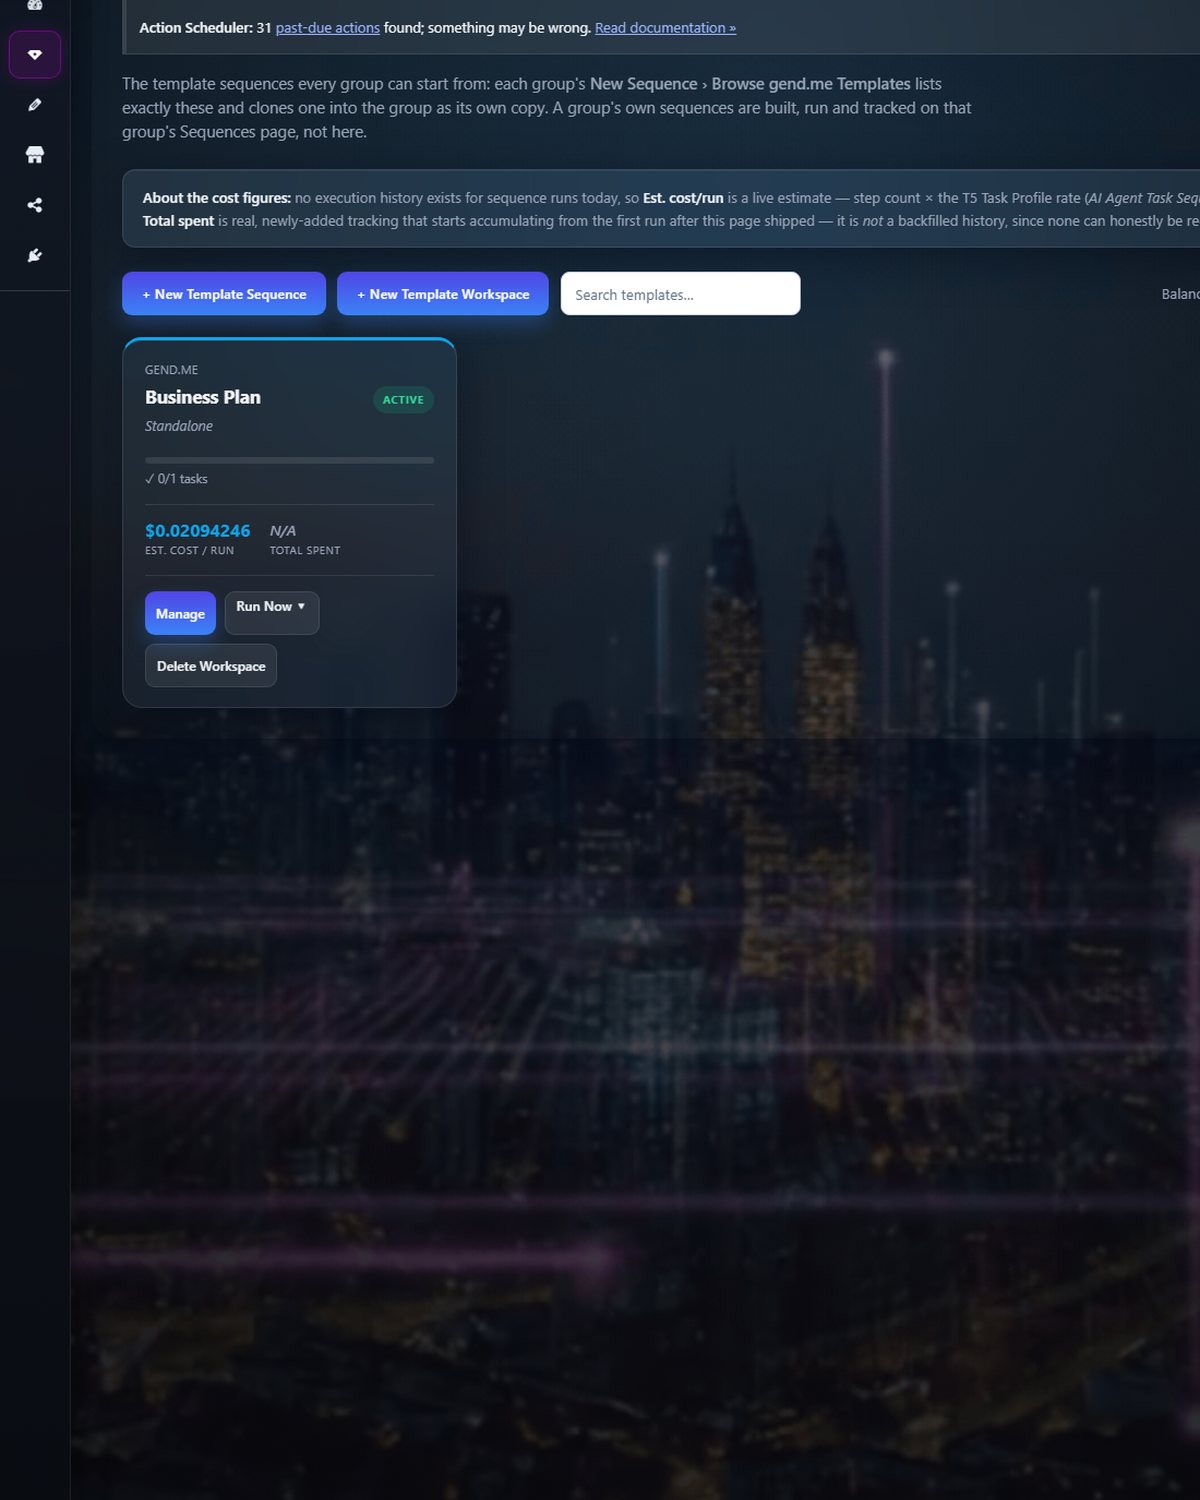Click the 0/1 tasks label
Viewport: 1200px width, 1500px height.
(176, 479)
